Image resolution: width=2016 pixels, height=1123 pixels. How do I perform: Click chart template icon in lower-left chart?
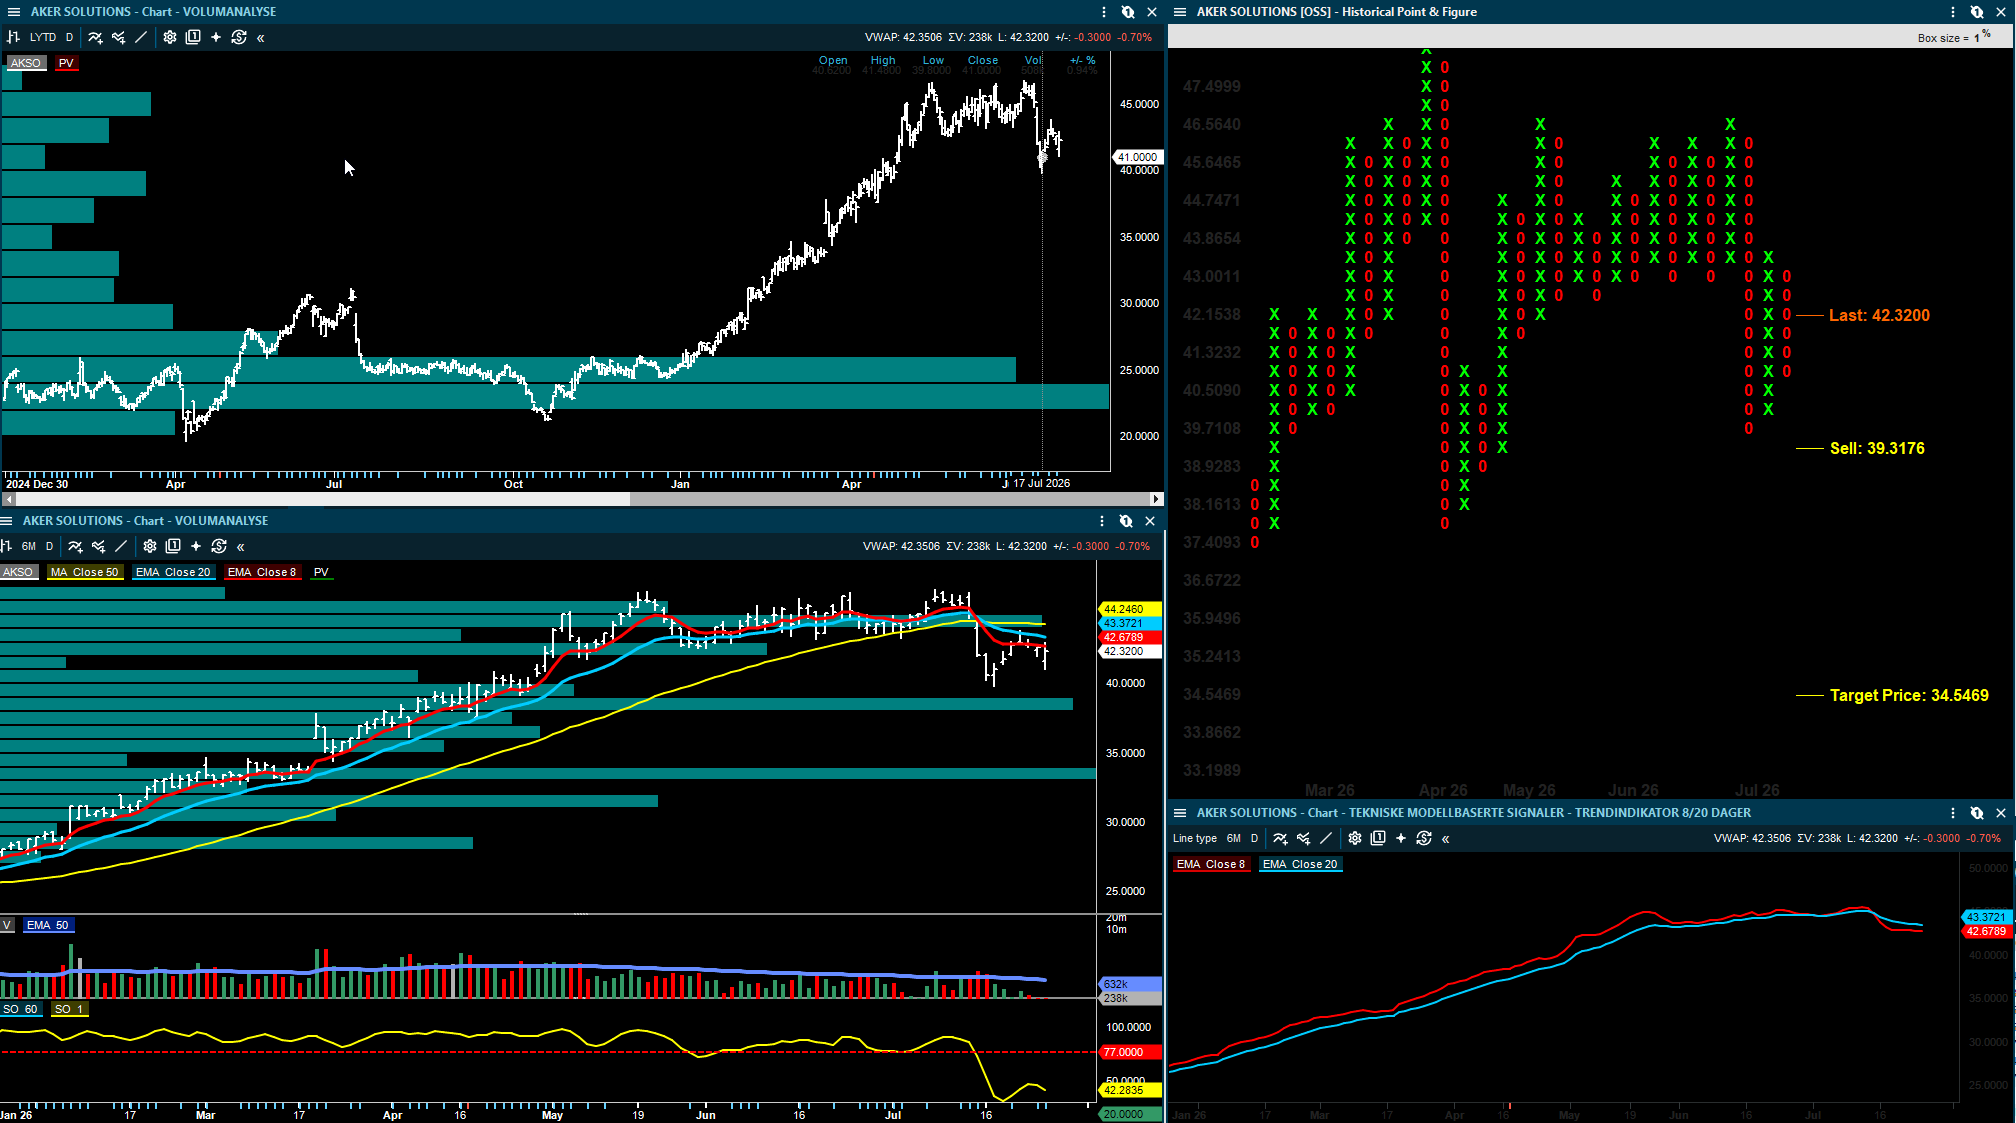tap(173, 546)
